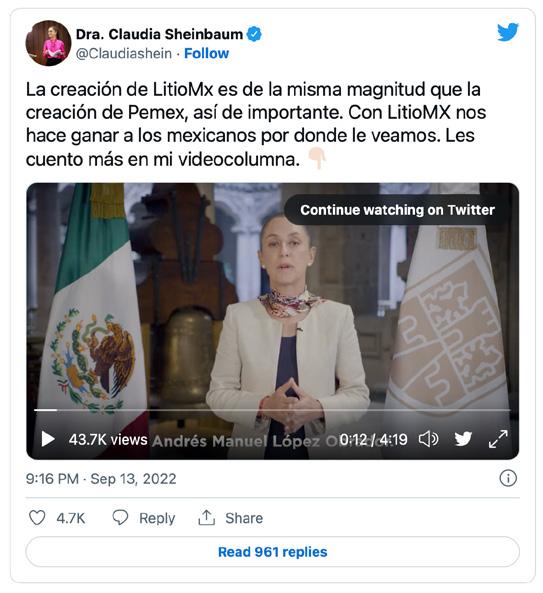Click the Reply label
This screenshot has width=543, height=593.
157,518
